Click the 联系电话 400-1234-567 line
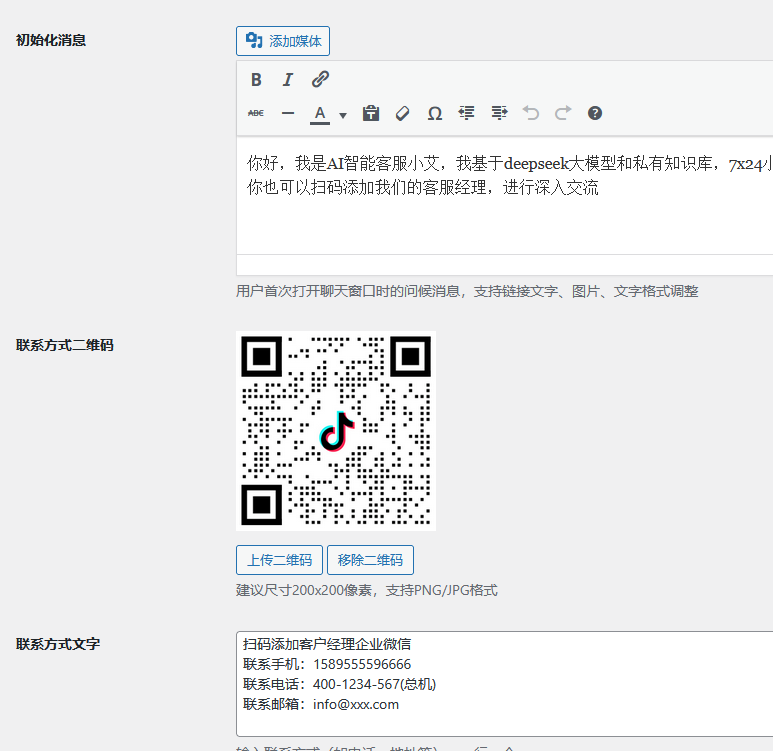The image size is (773, 751). click(340, 684)
